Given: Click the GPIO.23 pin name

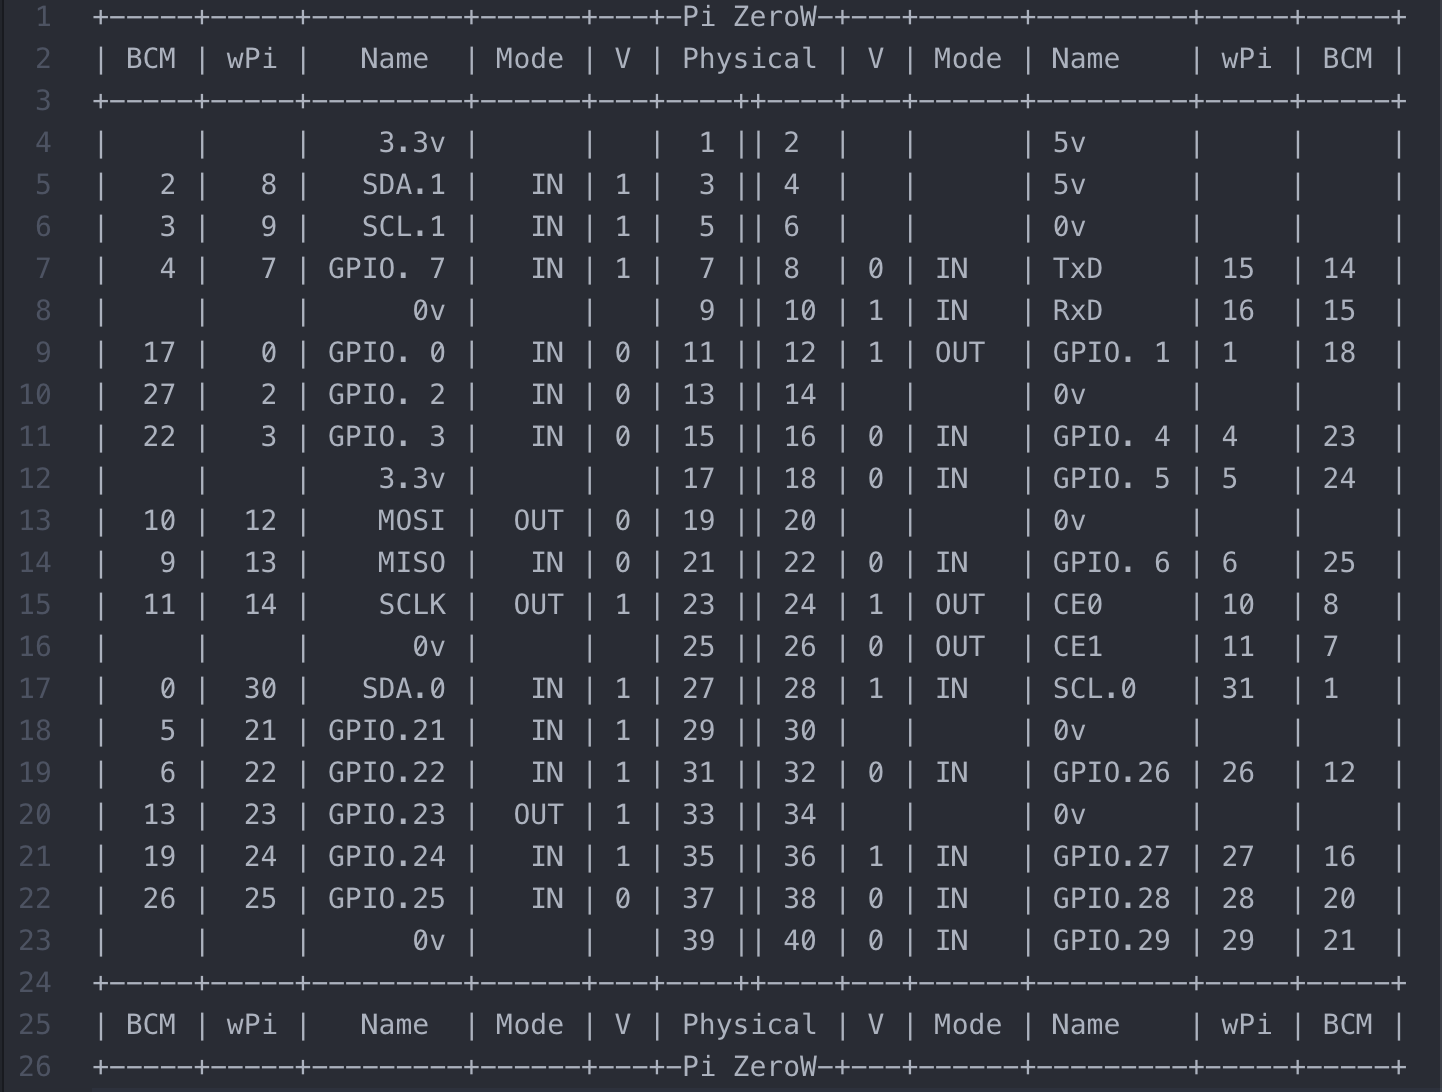Looking at the screenshot, I should coord(386,815).
